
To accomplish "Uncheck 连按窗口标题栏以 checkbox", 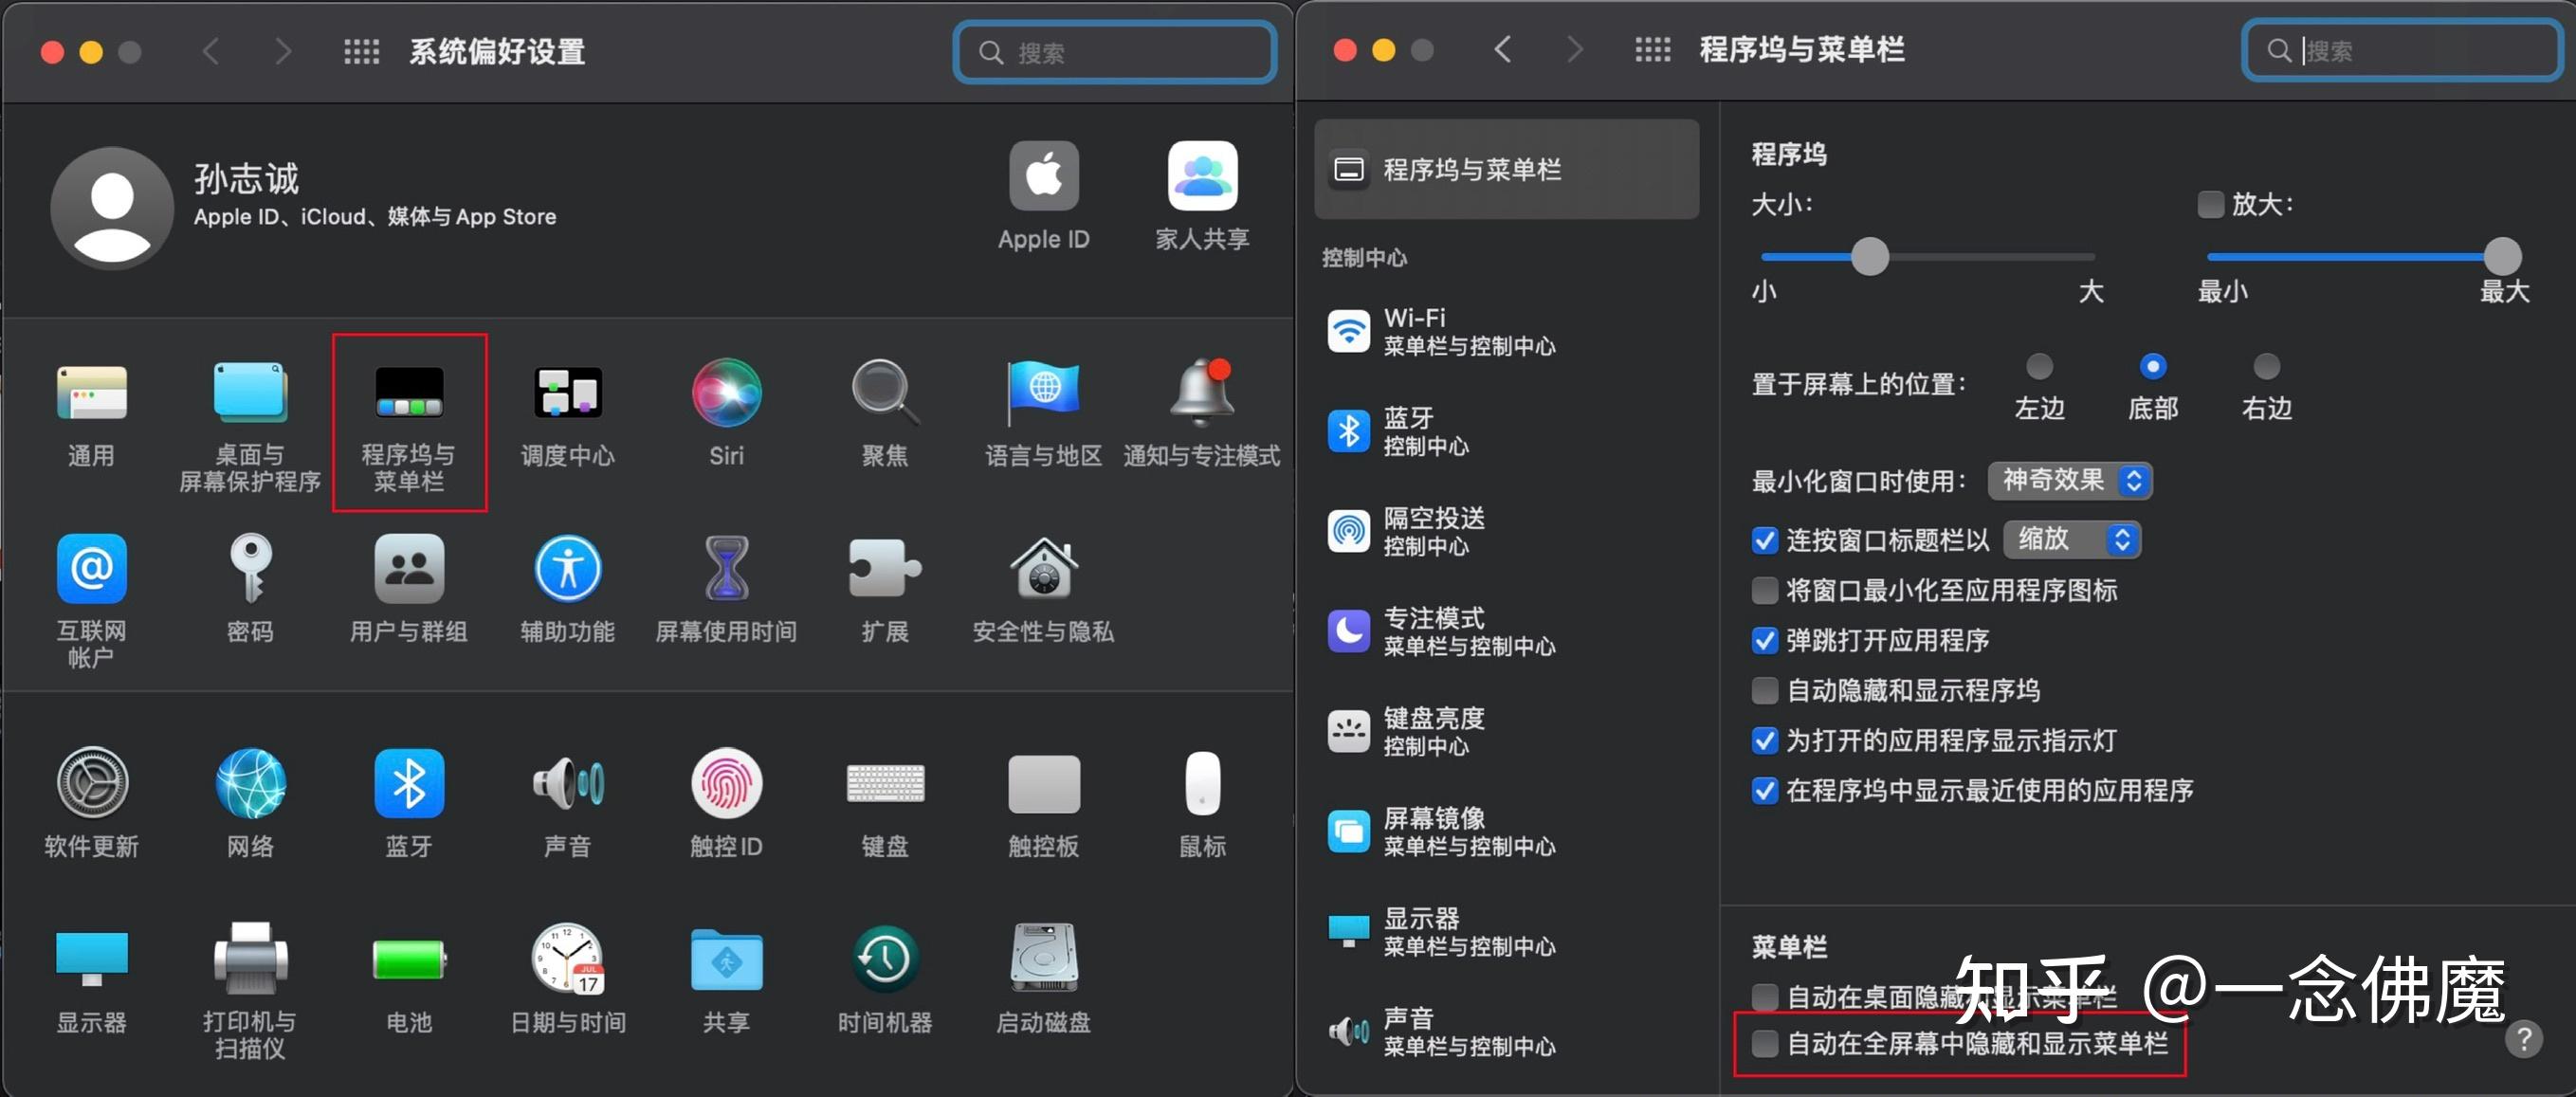I will tap(1765, 540).
